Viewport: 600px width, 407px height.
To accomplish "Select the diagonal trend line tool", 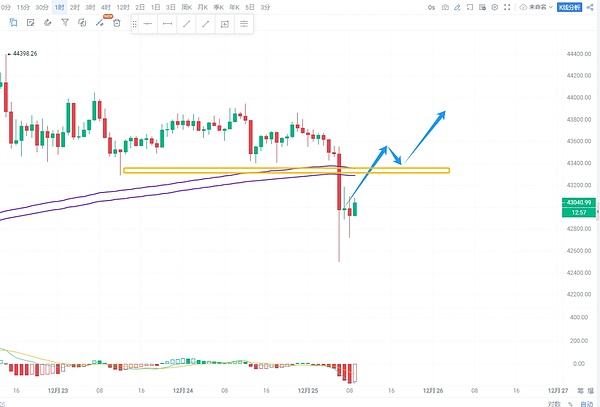I will coord(186,22).
